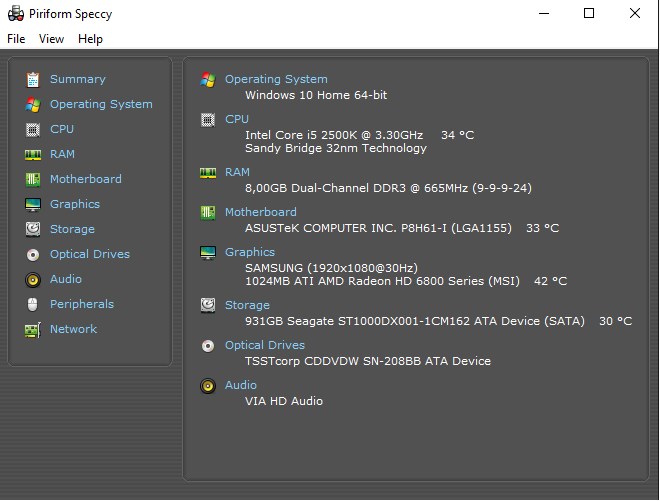Open the Motherboard heading link in summary
This screenshot has width=660, height=501.
tap(261, 212)
